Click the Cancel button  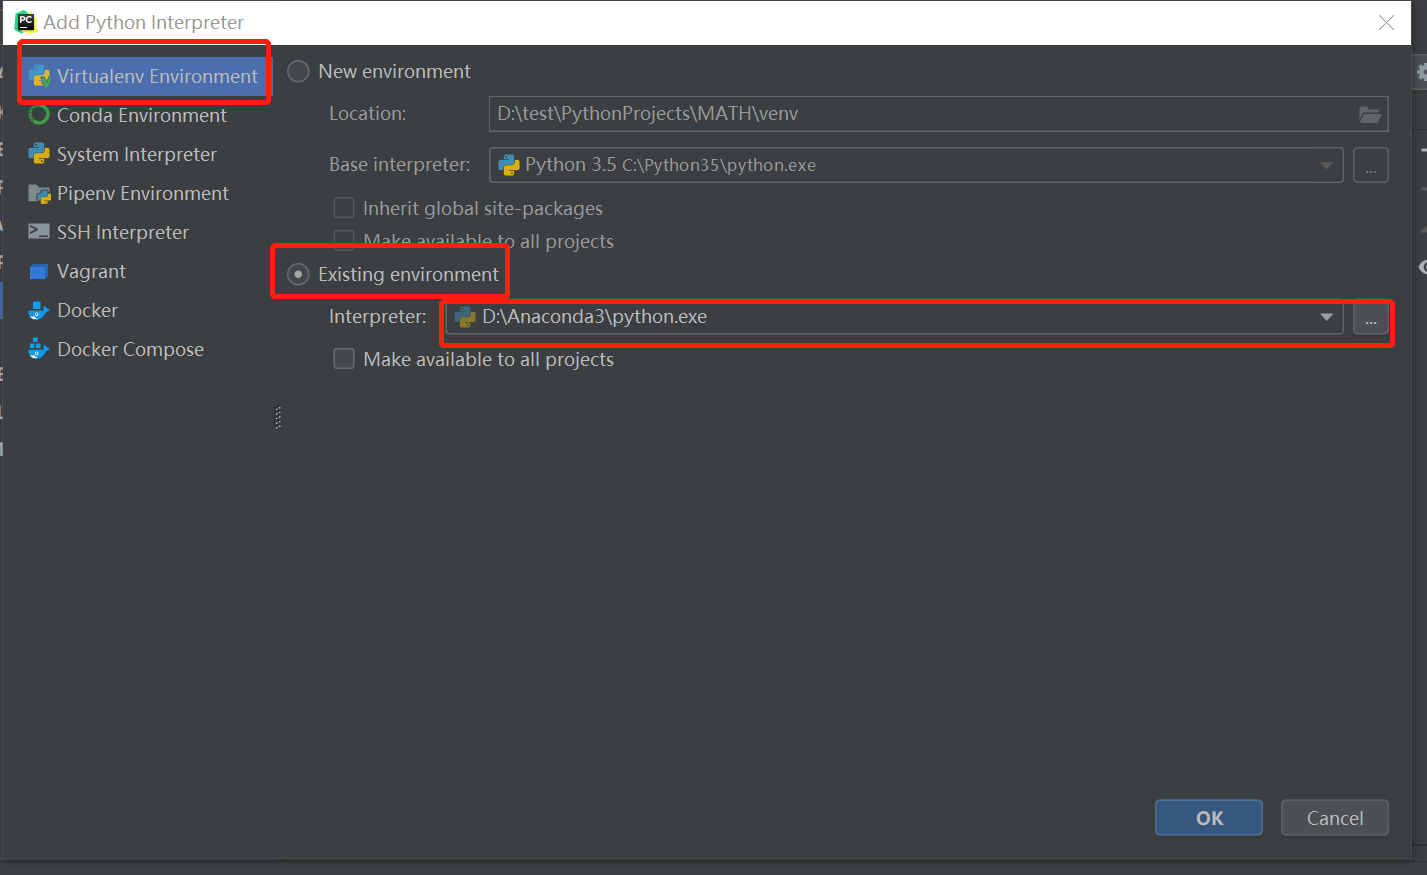tap(1335, 818)
